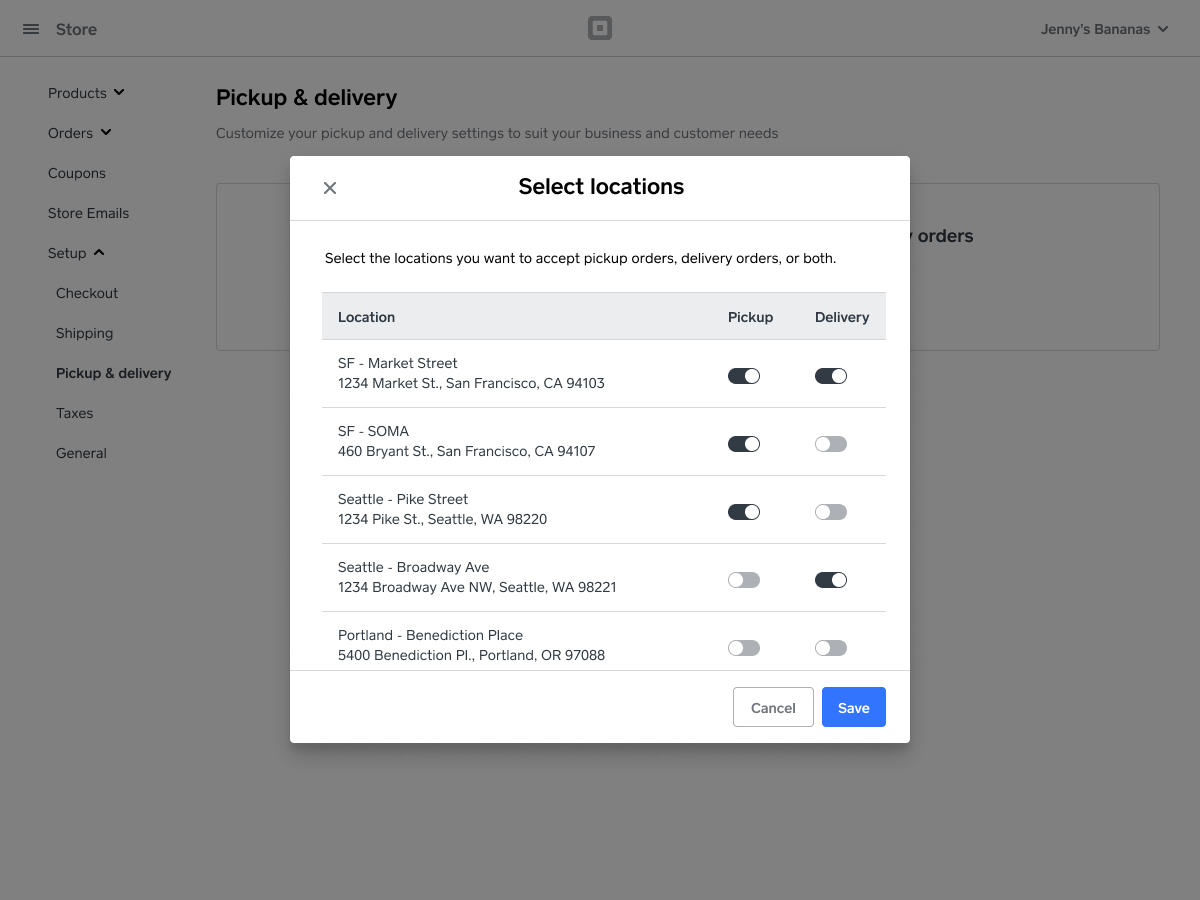Collapse the Setup sidebar section
1200x900 pixels.
(76, 253)
